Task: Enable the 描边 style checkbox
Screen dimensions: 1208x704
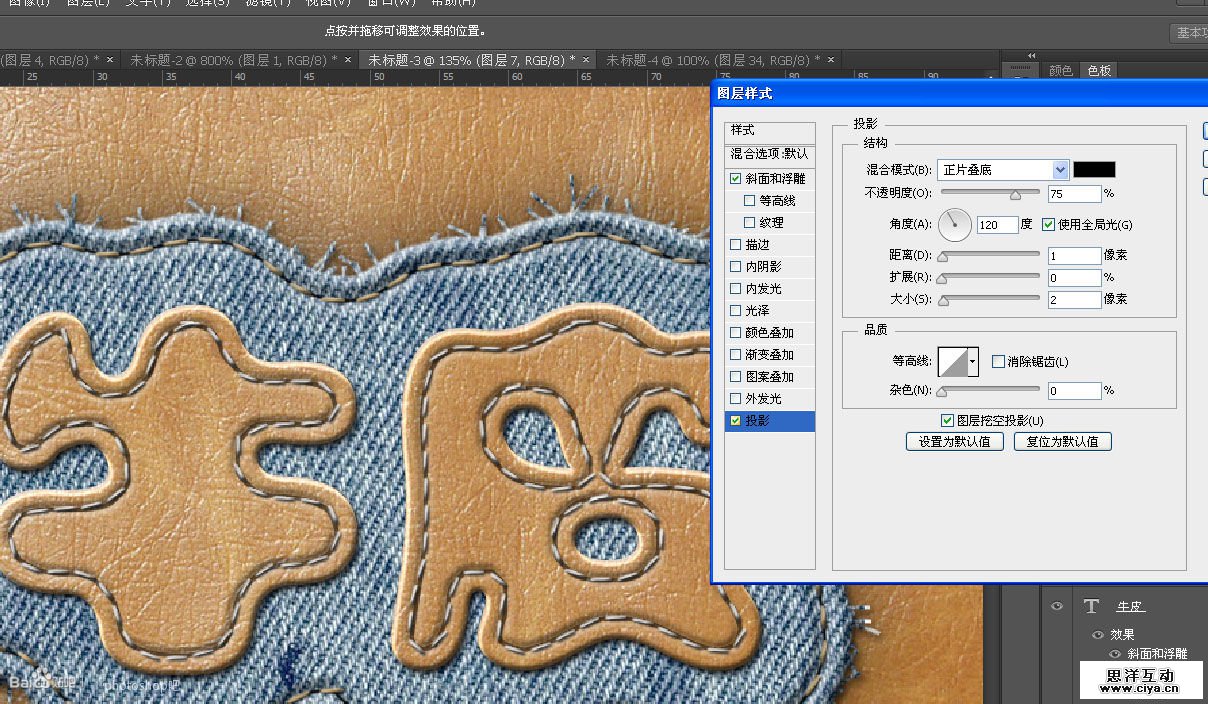Action: point(736,245)
